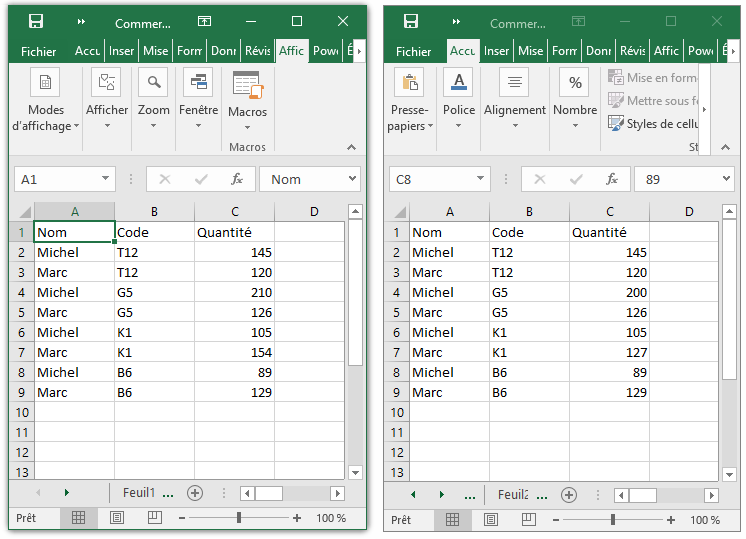Select normal view button in right status bar

tap(453, 519)
